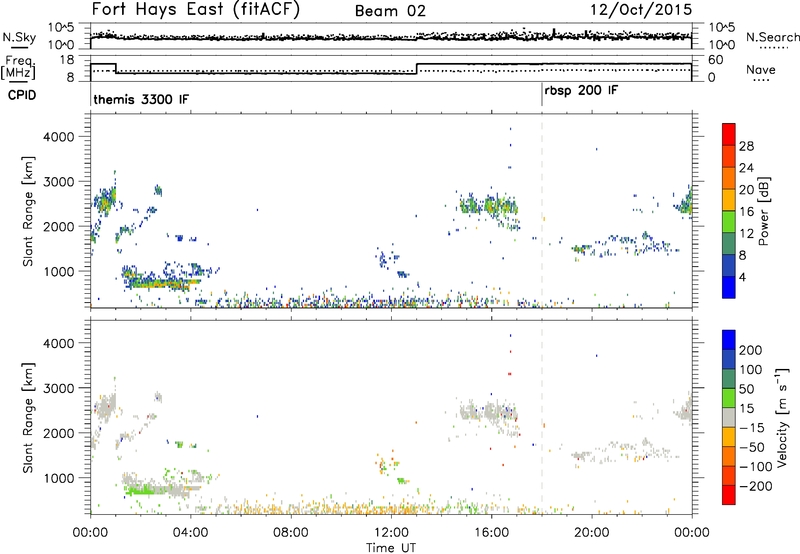Screen dimensions: 800x554
Task: Click the "N.Search" legend label
Action: [773, 37]
